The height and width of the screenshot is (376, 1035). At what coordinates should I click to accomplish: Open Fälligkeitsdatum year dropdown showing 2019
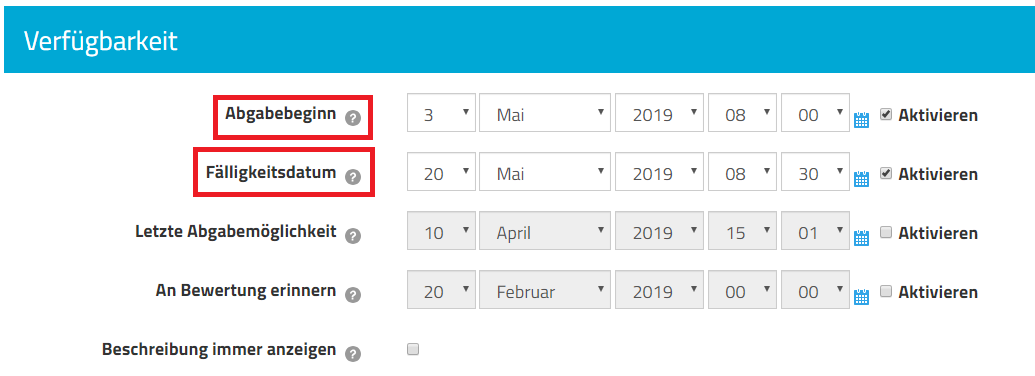click(x=659, y=172)
